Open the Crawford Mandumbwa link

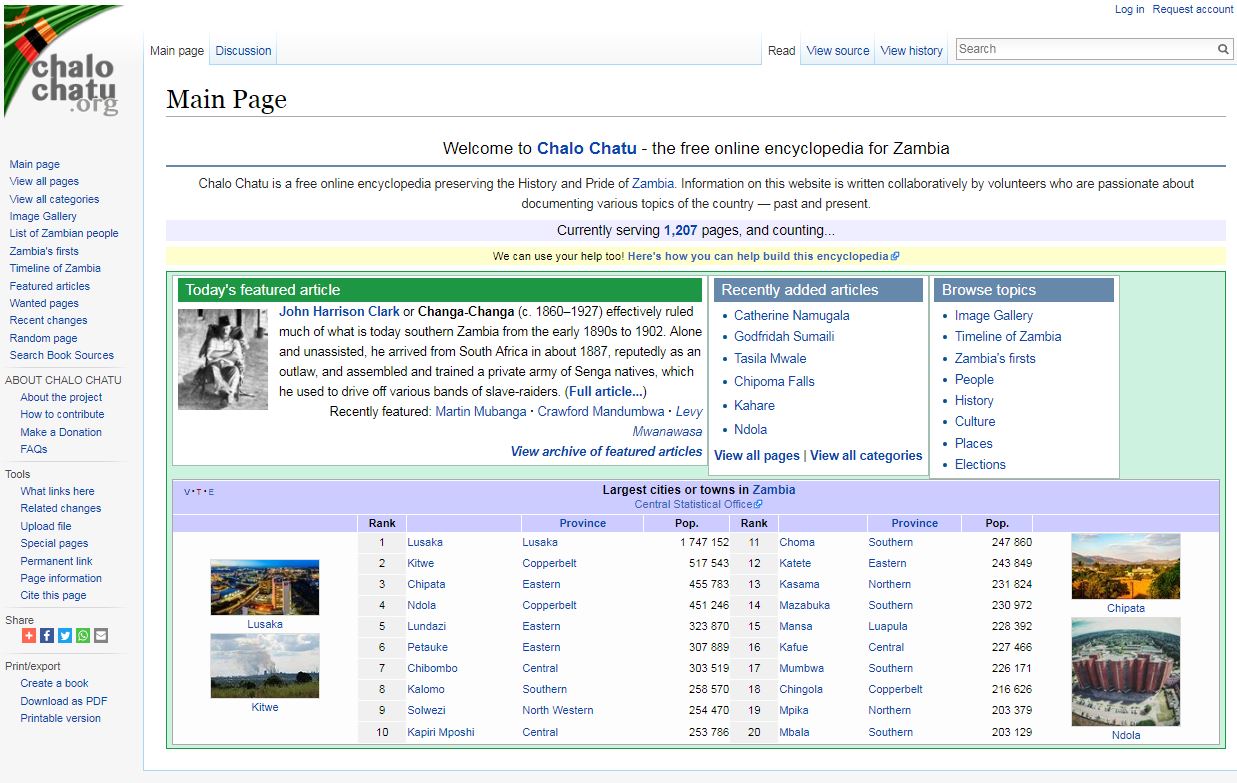point(601,412)
